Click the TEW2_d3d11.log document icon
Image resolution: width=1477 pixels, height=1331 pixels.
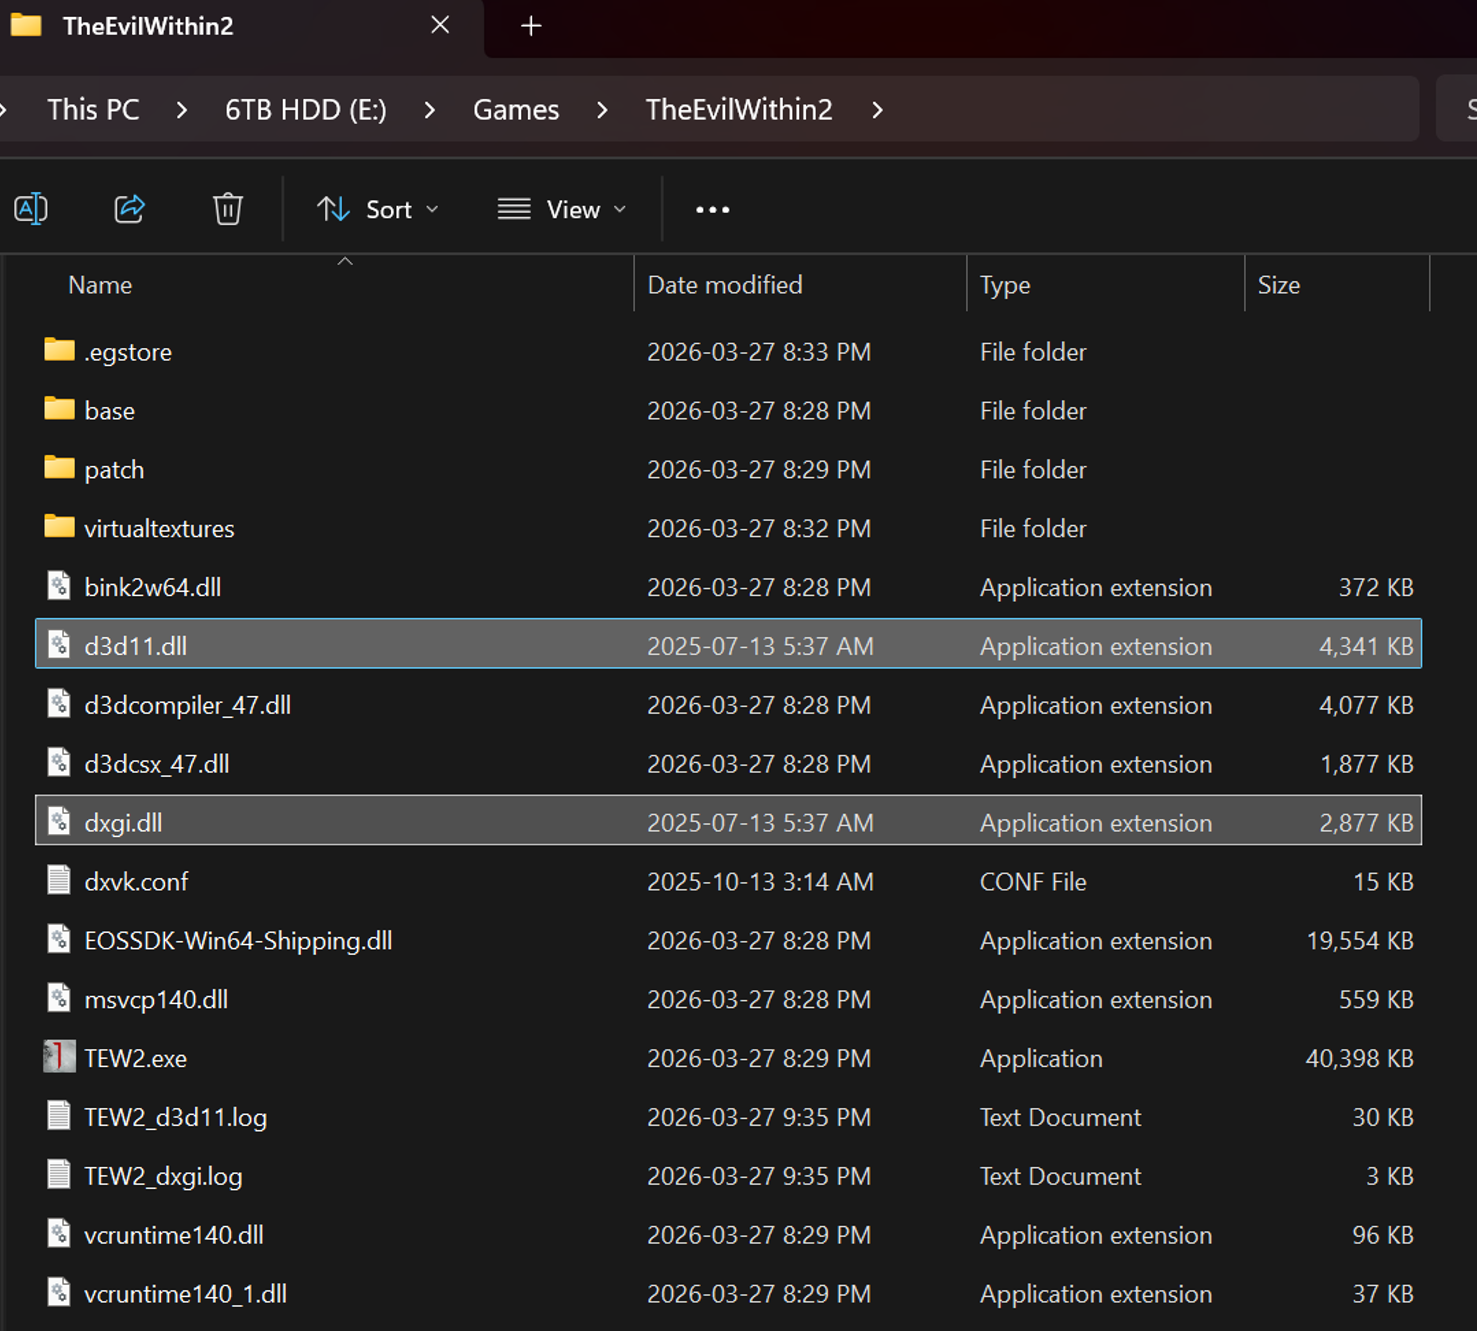click(60, 1116)
